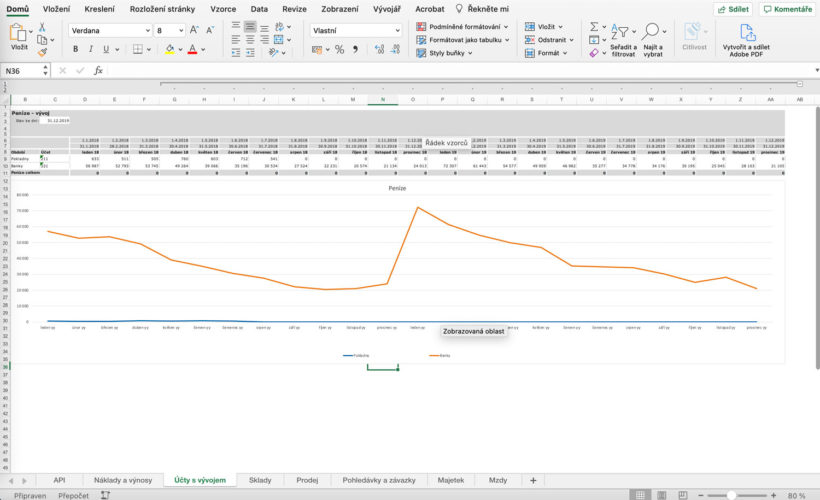The width and height of the screenshot is (820, 500).
Task: Toggle underline formatting
Action: coord(106,49)
